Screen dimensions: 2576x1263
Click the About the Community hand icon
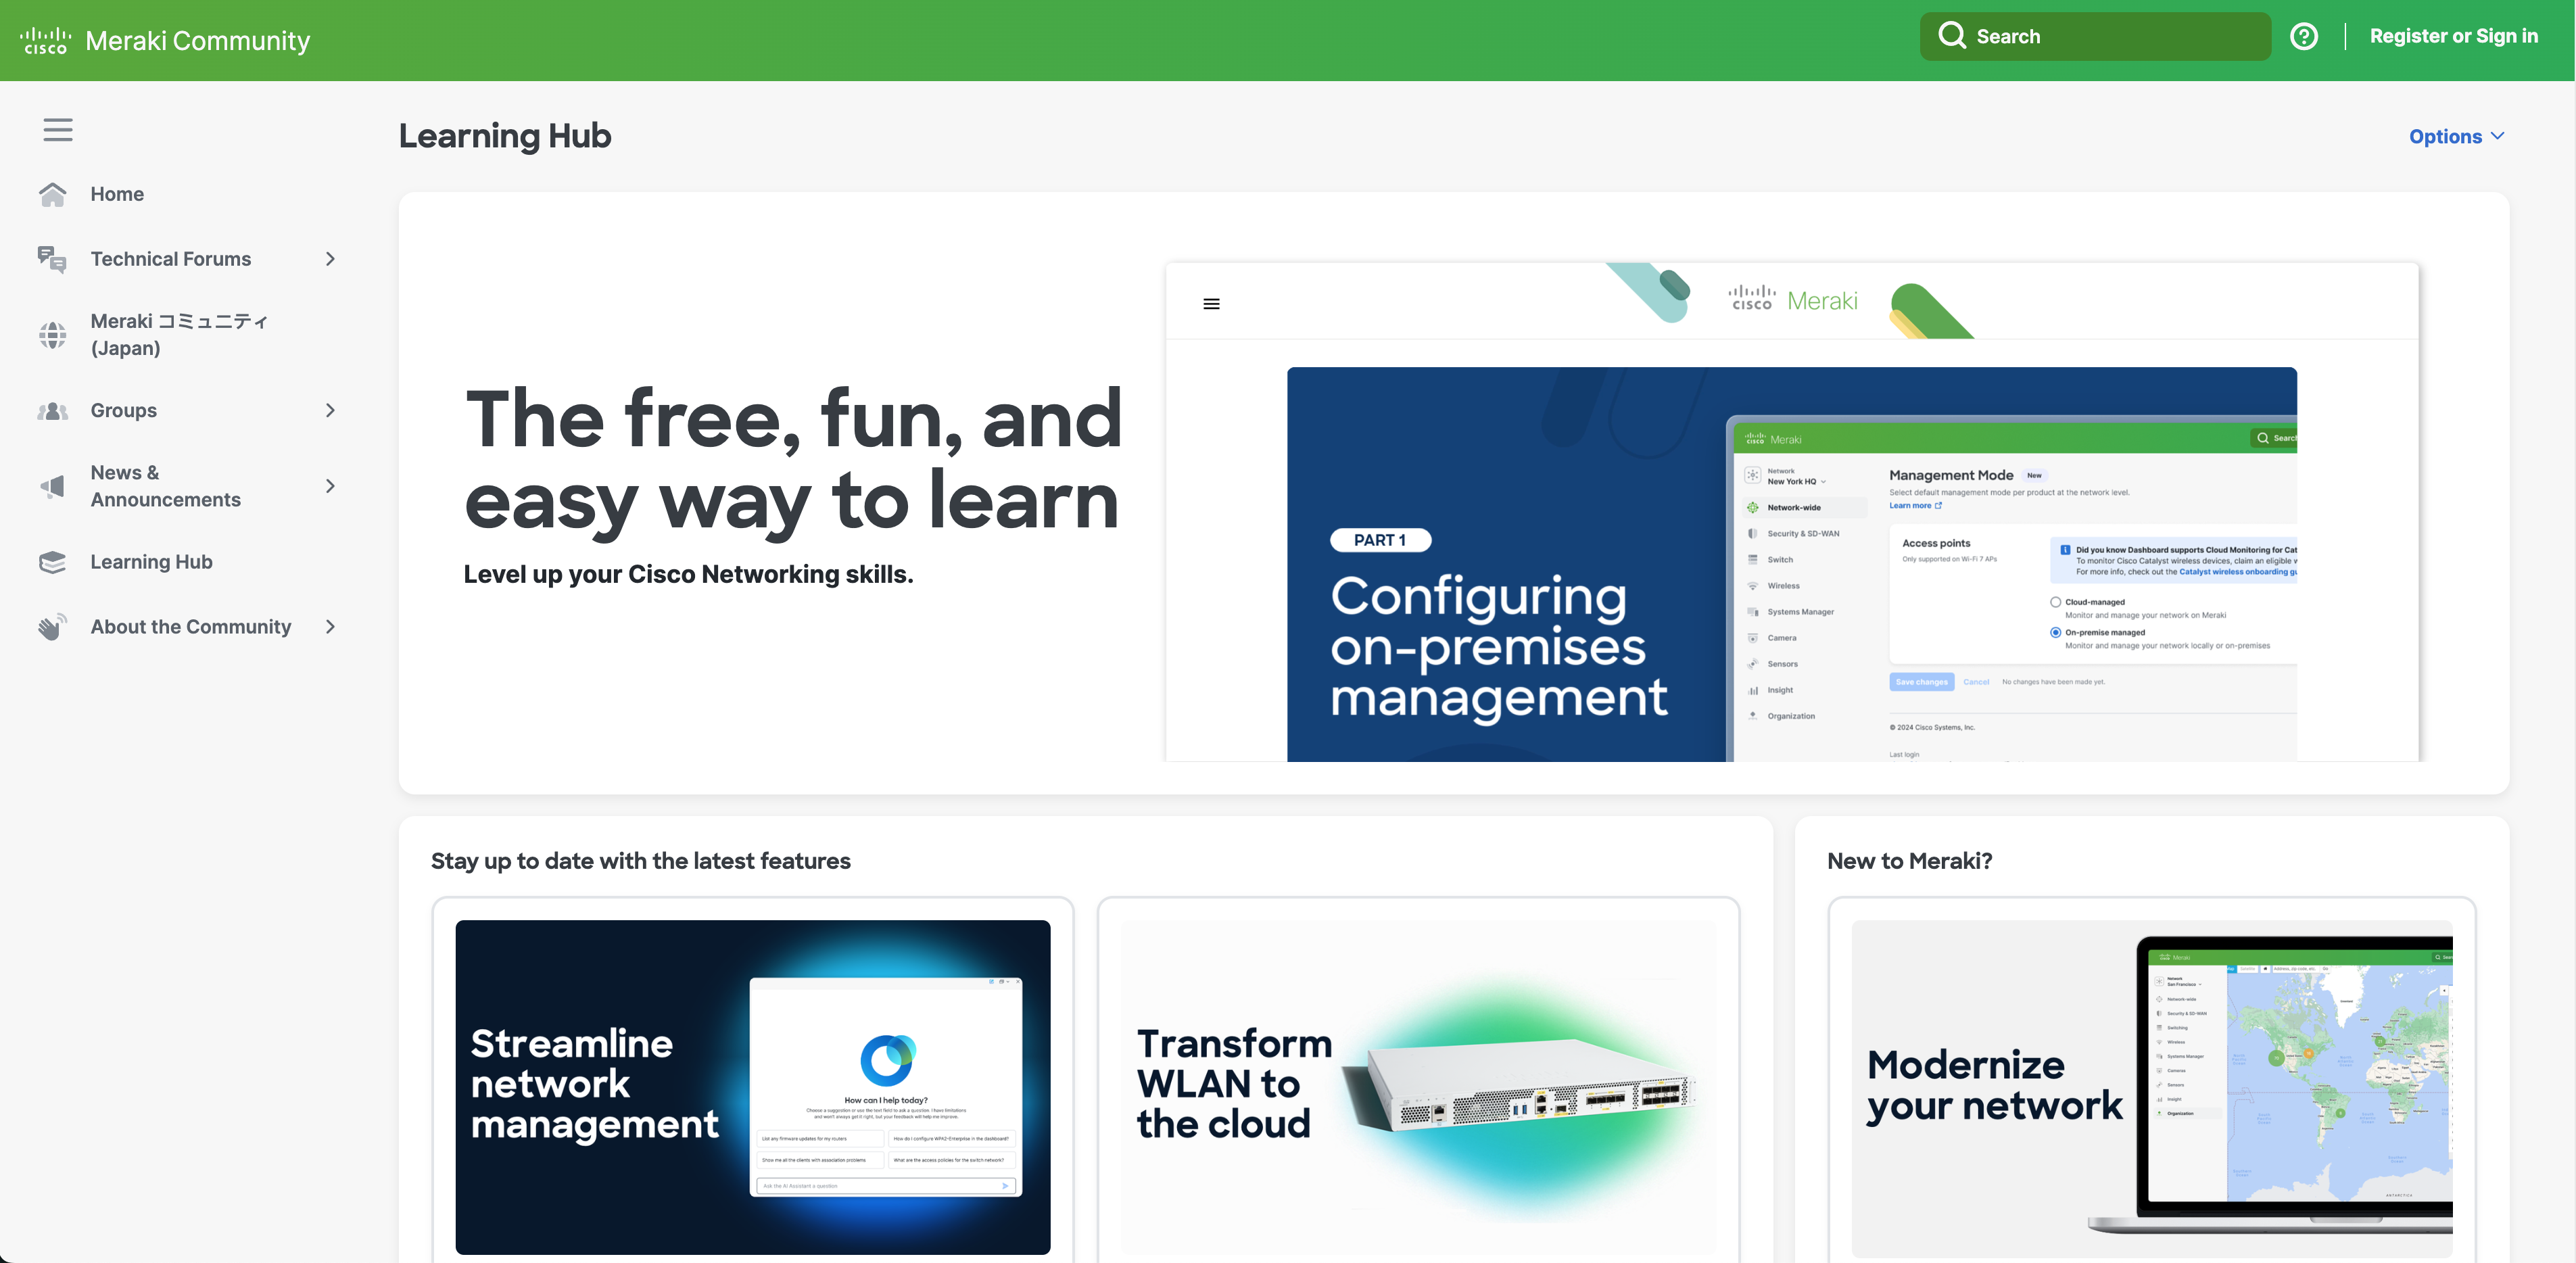pyautogui.click(x=52, y=627)
